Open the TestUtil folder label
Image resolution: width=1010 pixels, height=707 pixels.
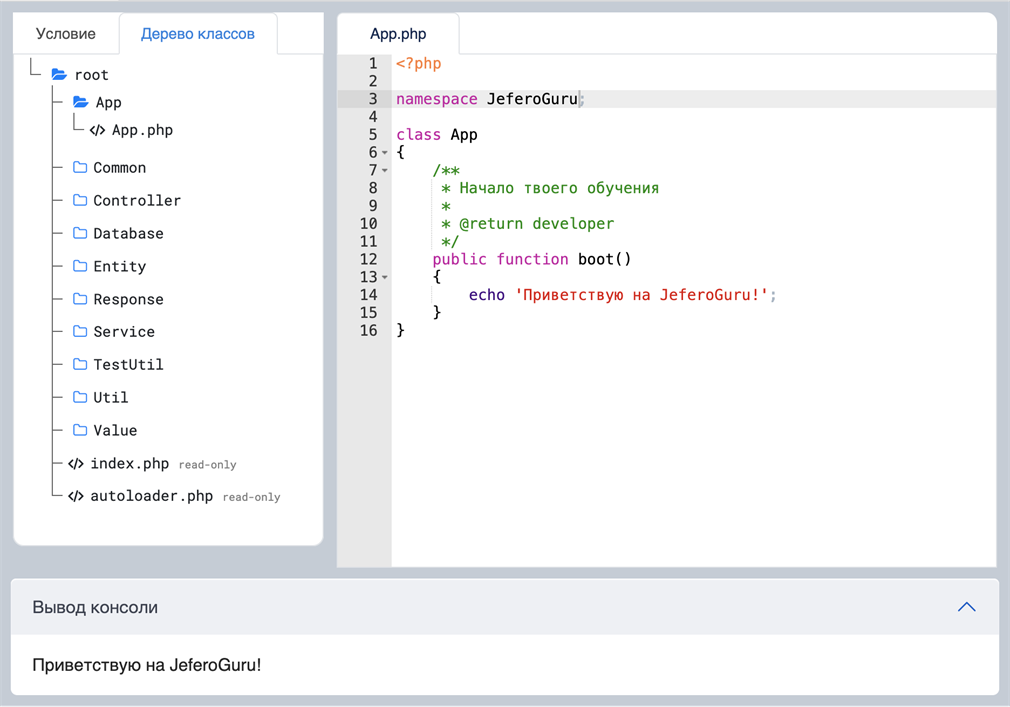pos(128,365)
